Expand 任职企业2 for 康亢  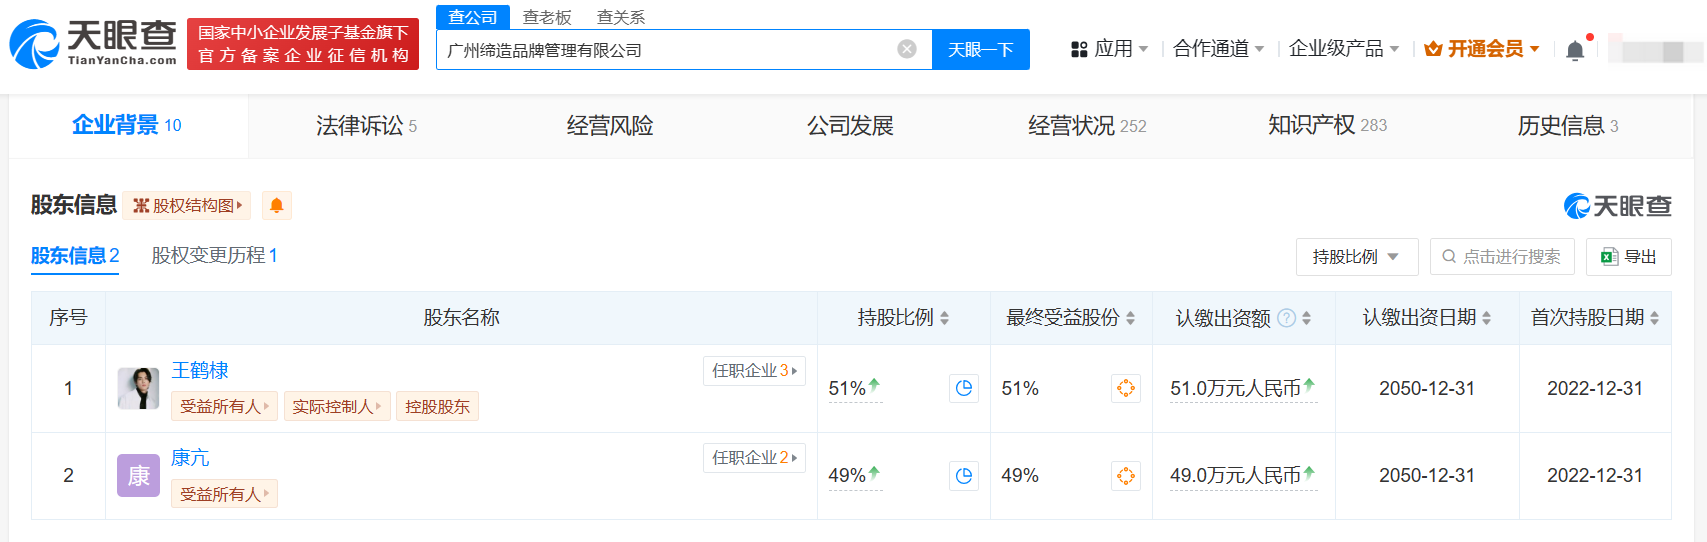(x=754, y=458)
